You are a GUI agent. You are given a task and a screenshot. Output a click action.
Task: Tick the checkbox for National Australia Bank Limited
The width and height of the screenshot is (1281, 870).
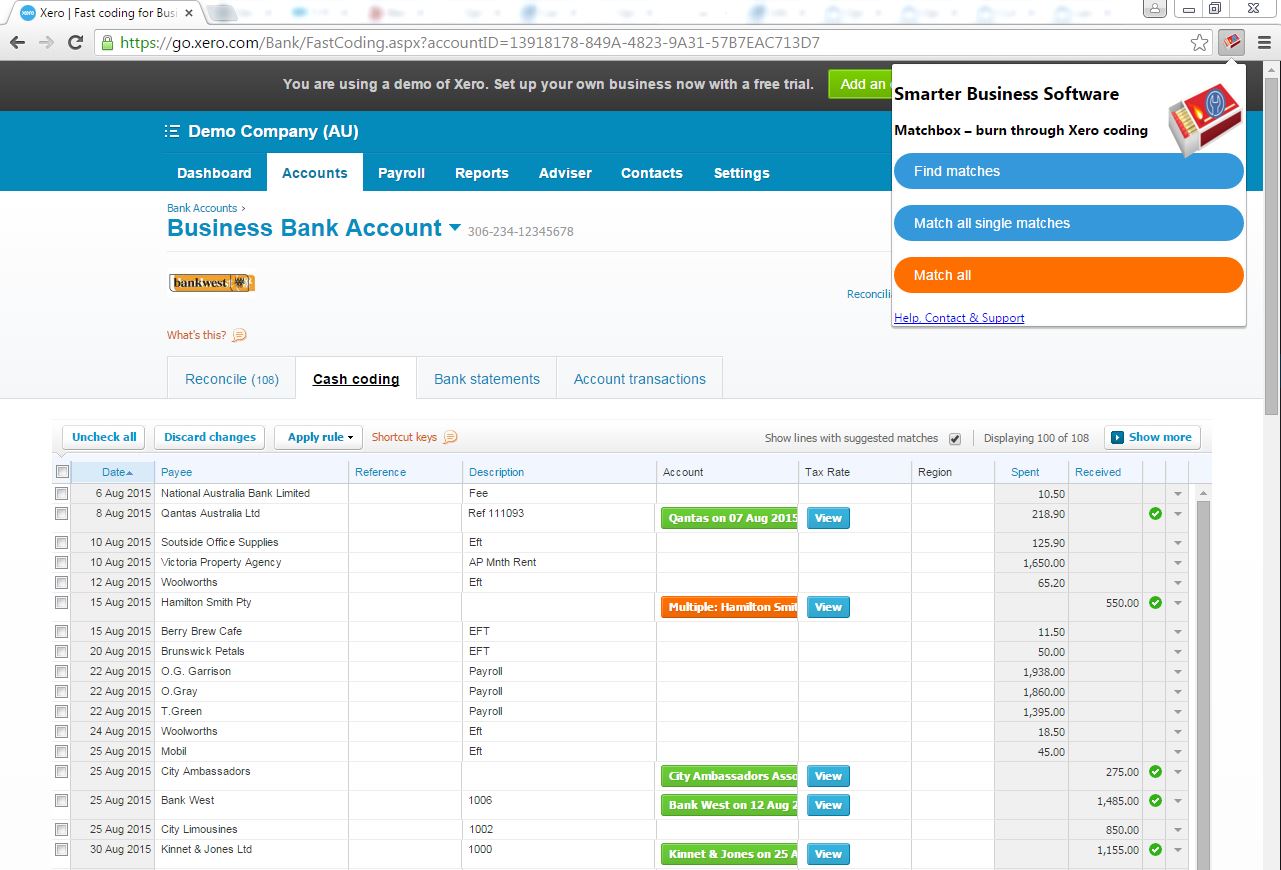[x=62, y=494]
